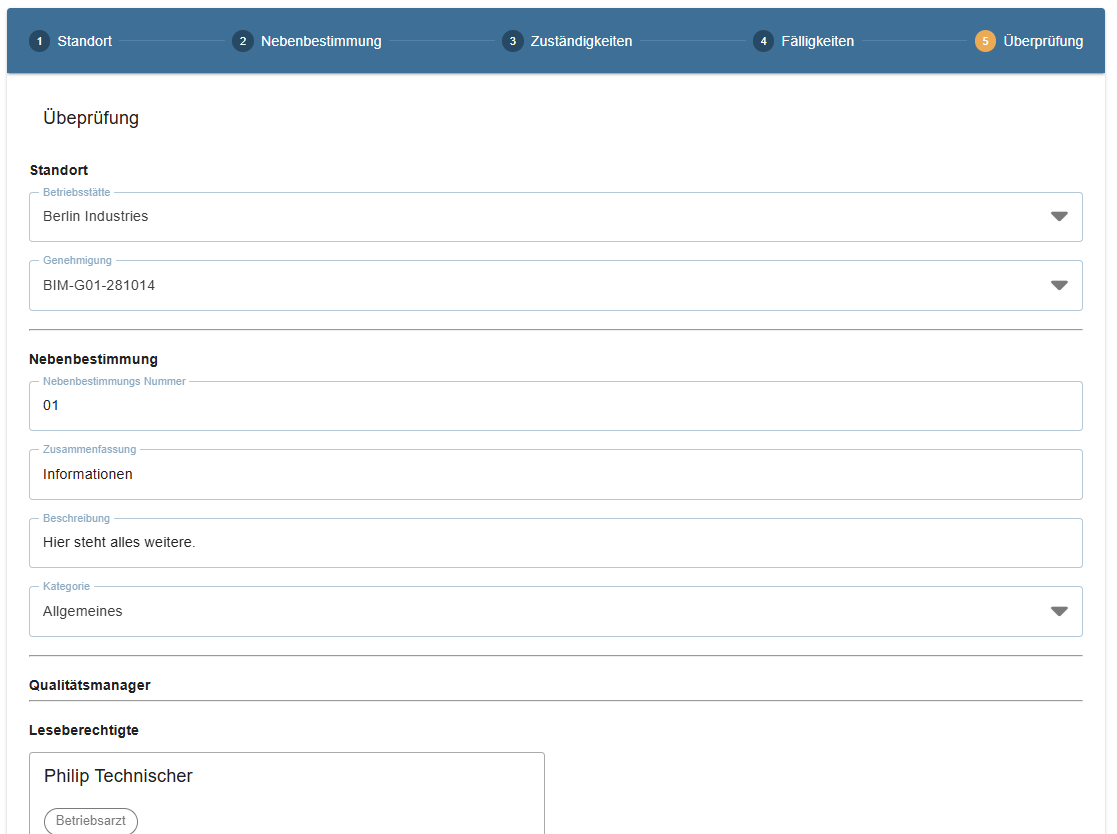Click the step 2 number circle
This screenshot has height=834, width=1117.
(243, 41)
